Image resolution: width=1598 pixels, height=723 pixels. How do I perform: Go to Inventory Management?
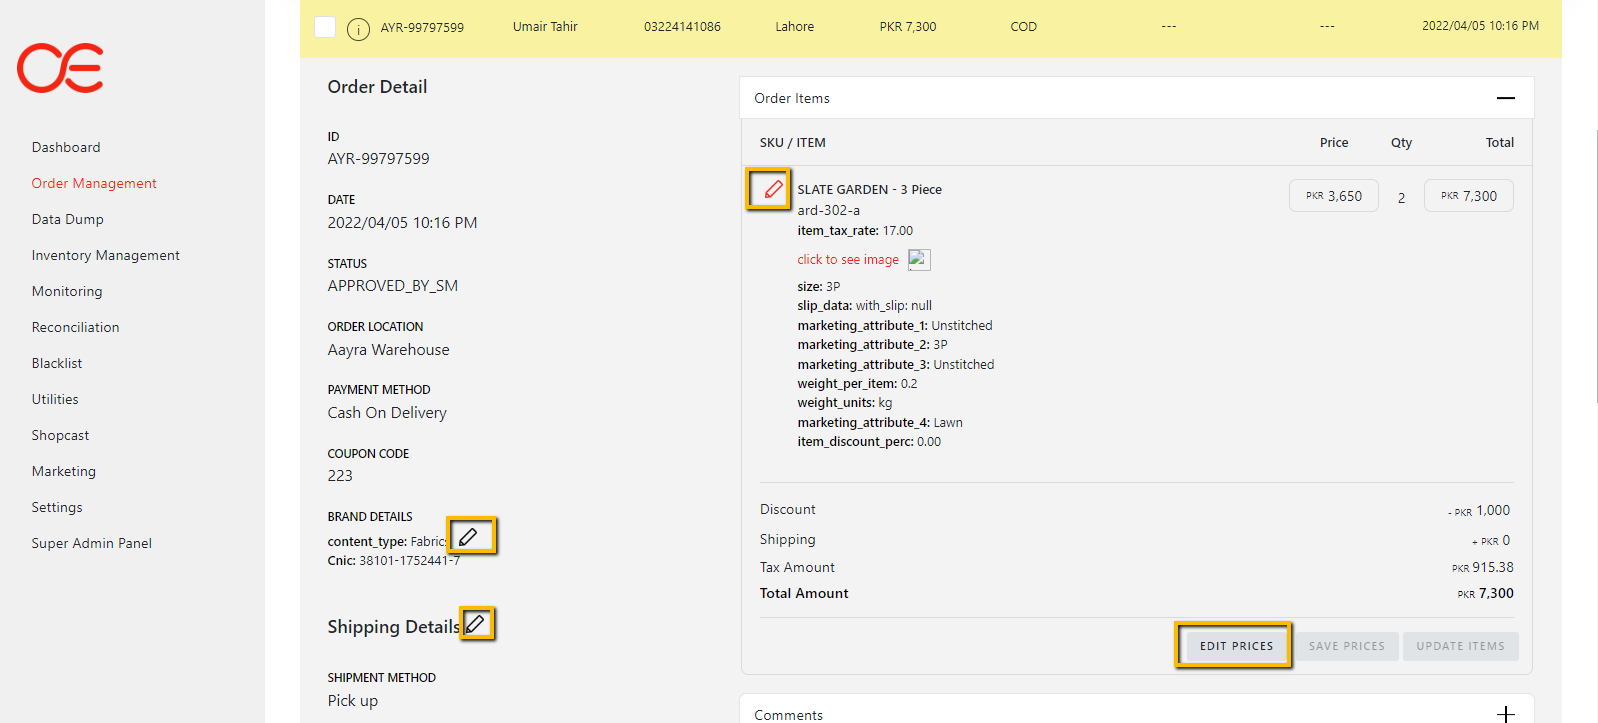coord(106,255)
